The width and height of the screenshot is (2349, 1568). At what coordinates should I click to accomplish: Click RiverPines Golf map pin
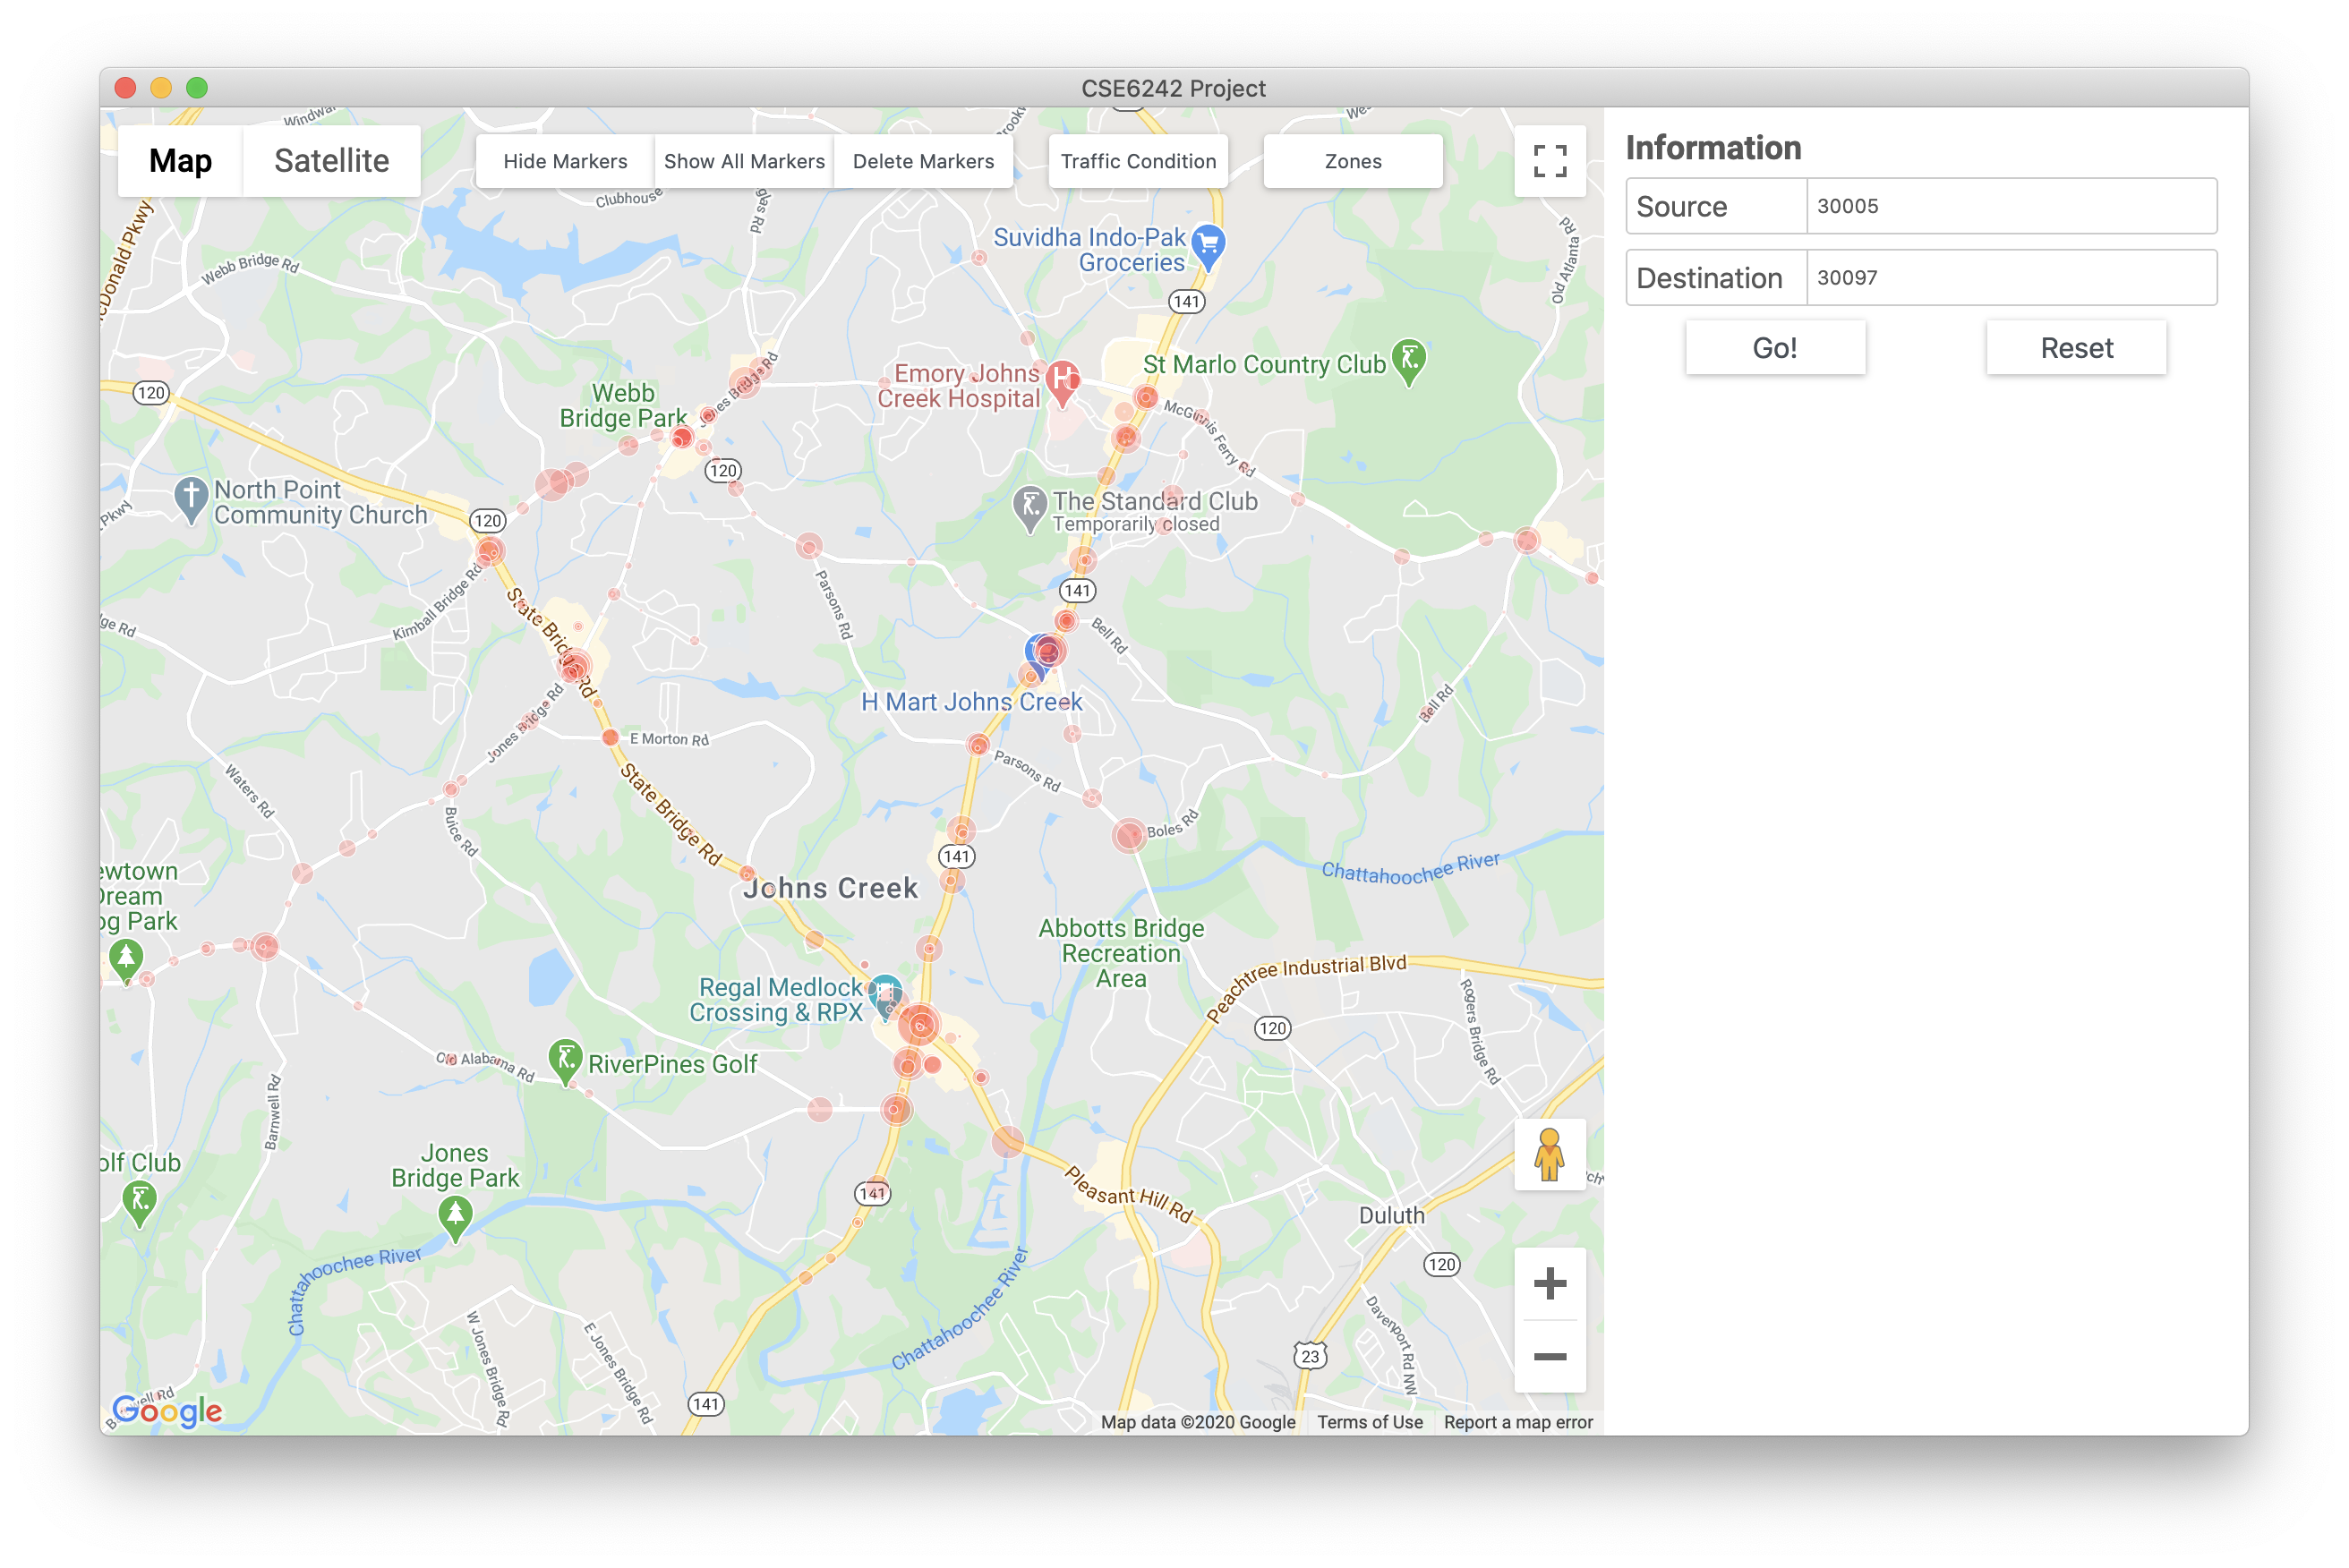point(565,1059)
